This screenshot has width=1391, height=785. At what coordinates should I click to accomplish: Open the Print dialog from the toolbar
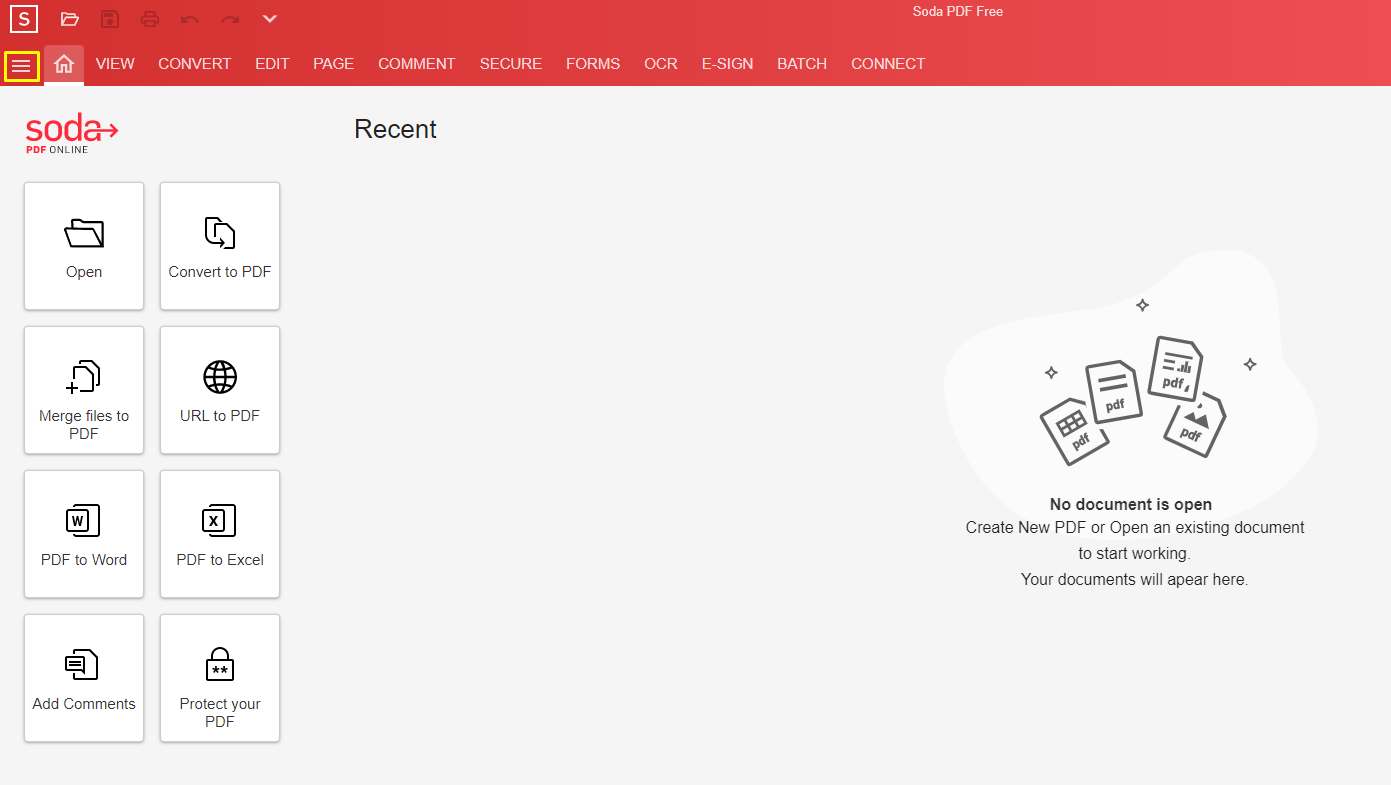point(150,18)
